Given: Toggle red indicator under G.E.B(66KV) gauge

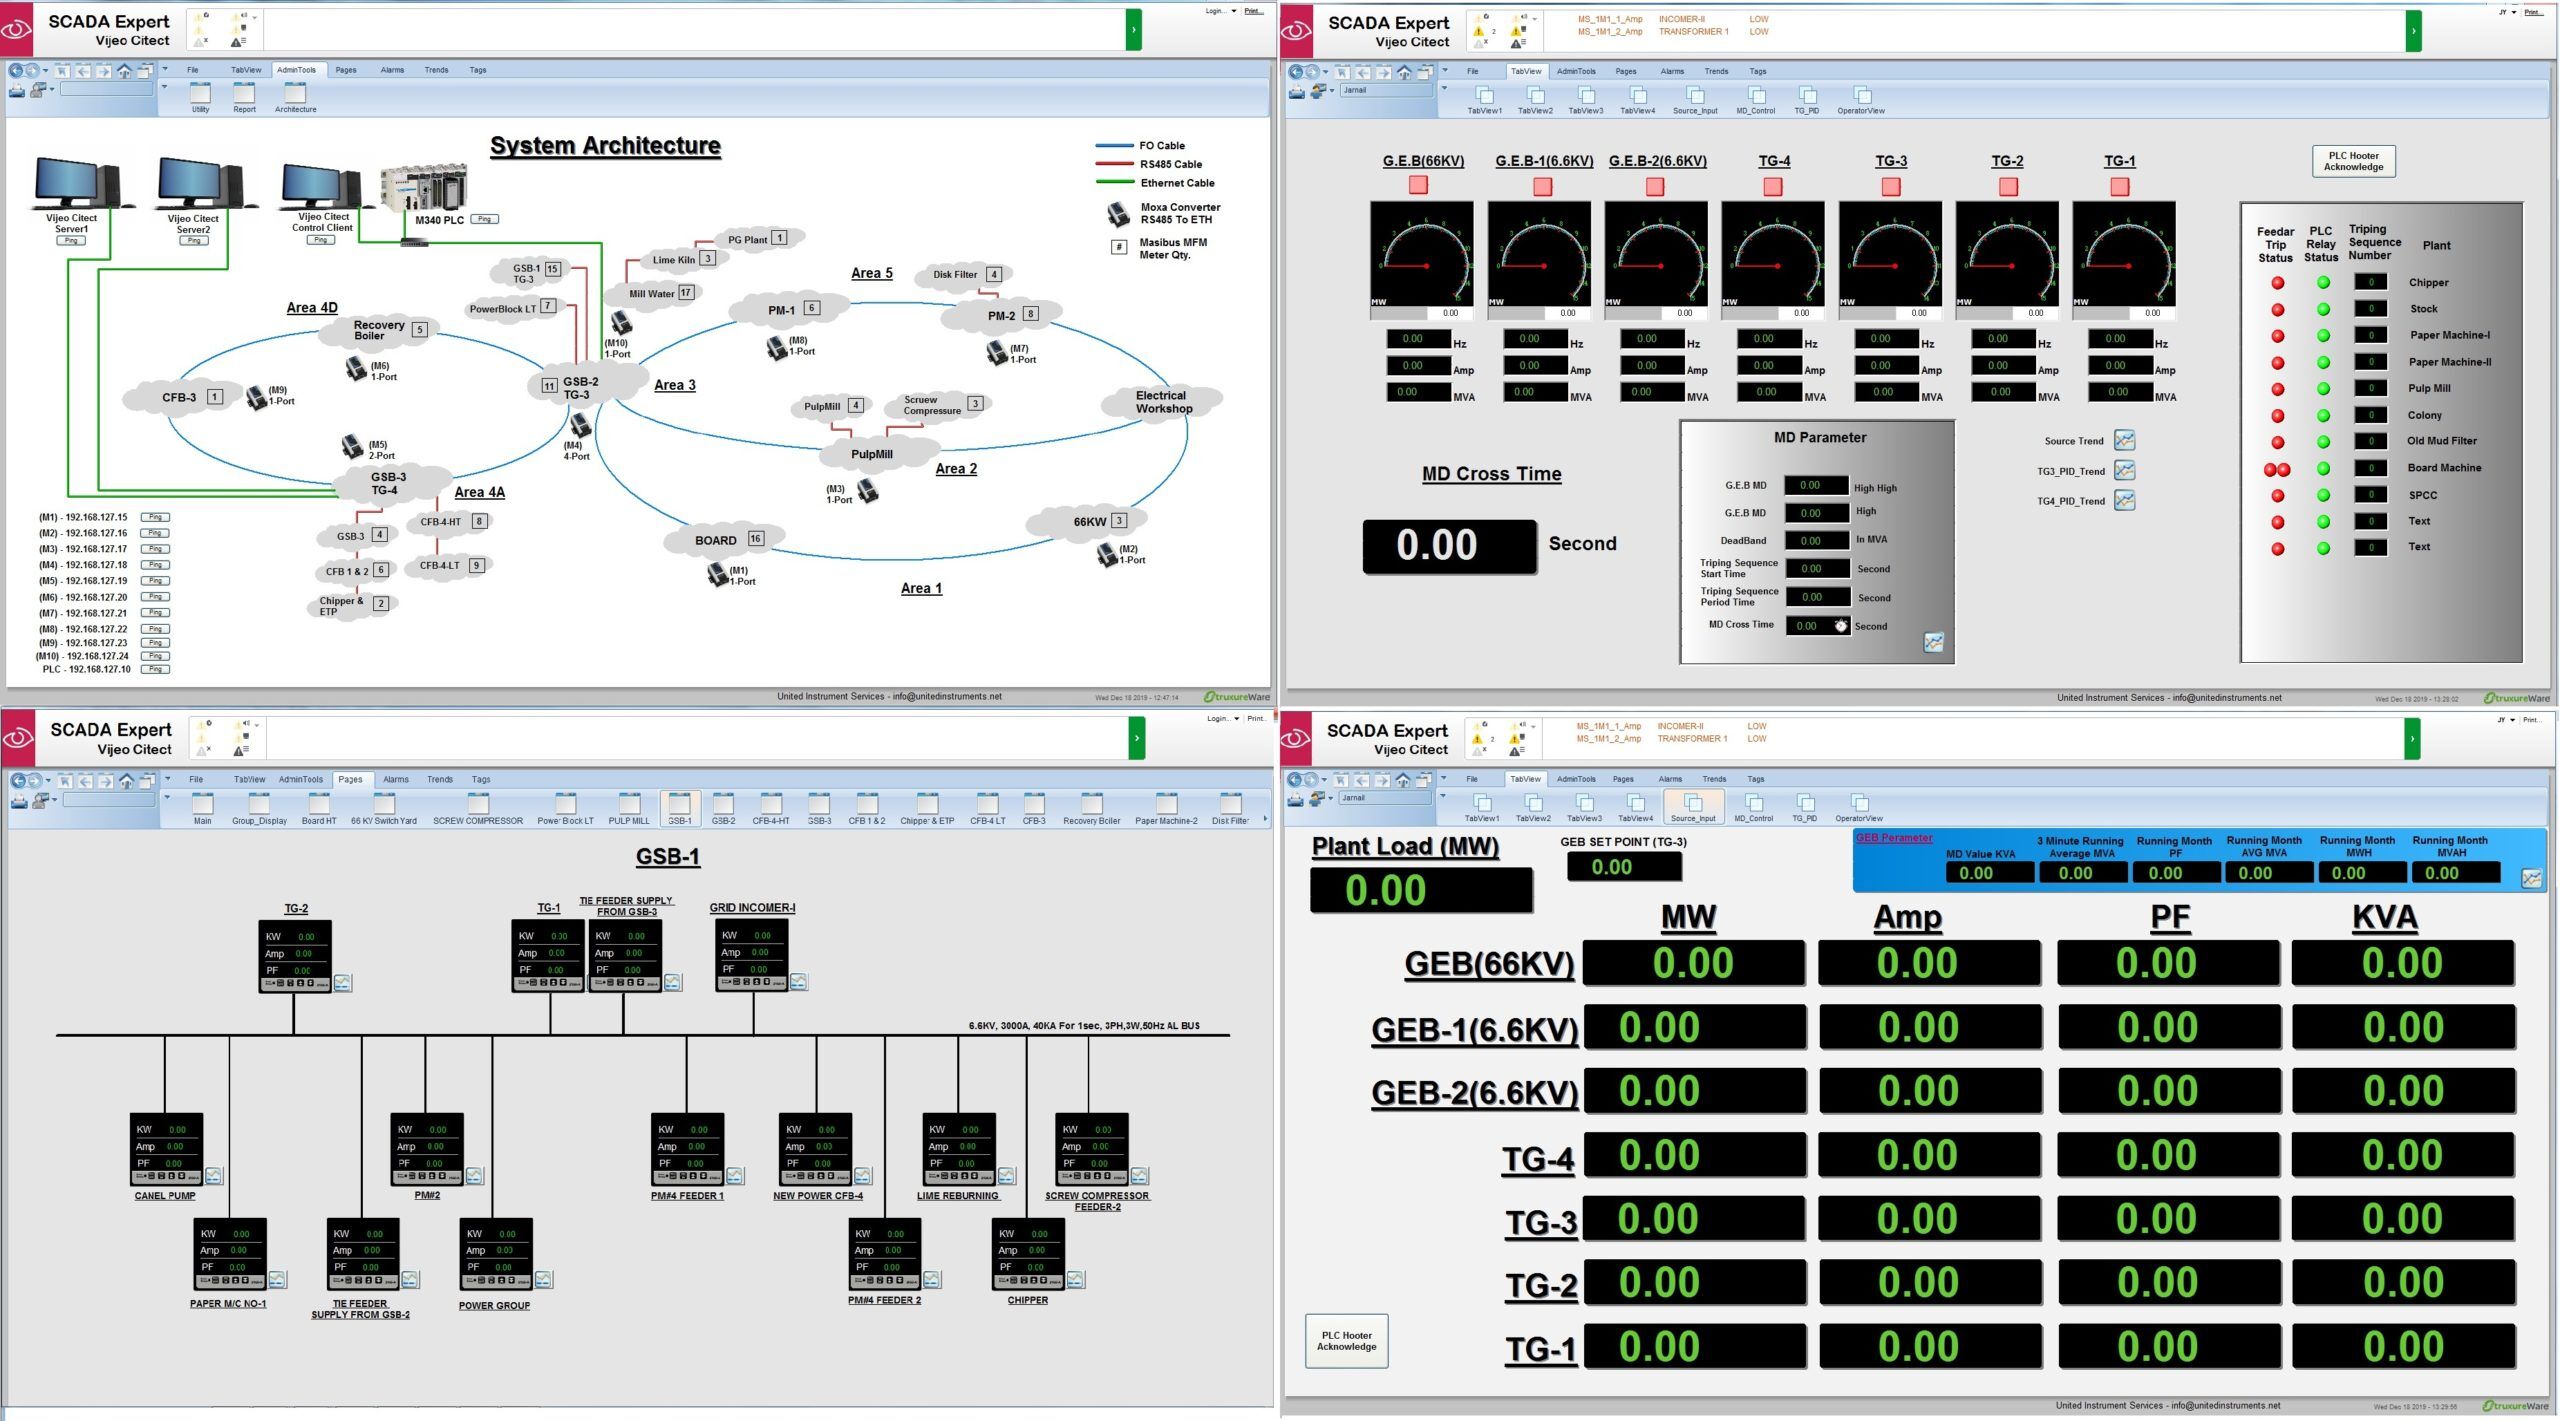Looking at the screenshot, I should click(x=1418, y=185).
